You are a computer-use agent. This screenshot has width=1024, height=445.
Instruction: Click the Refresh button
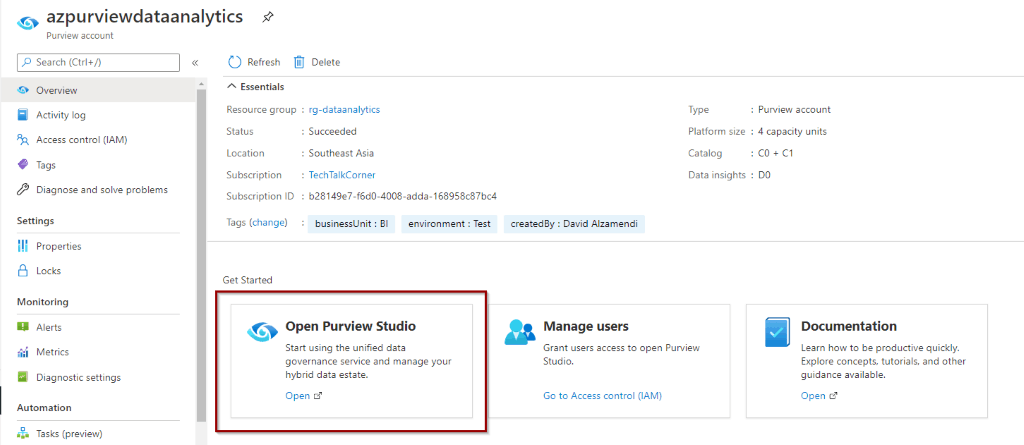point(254,62)
